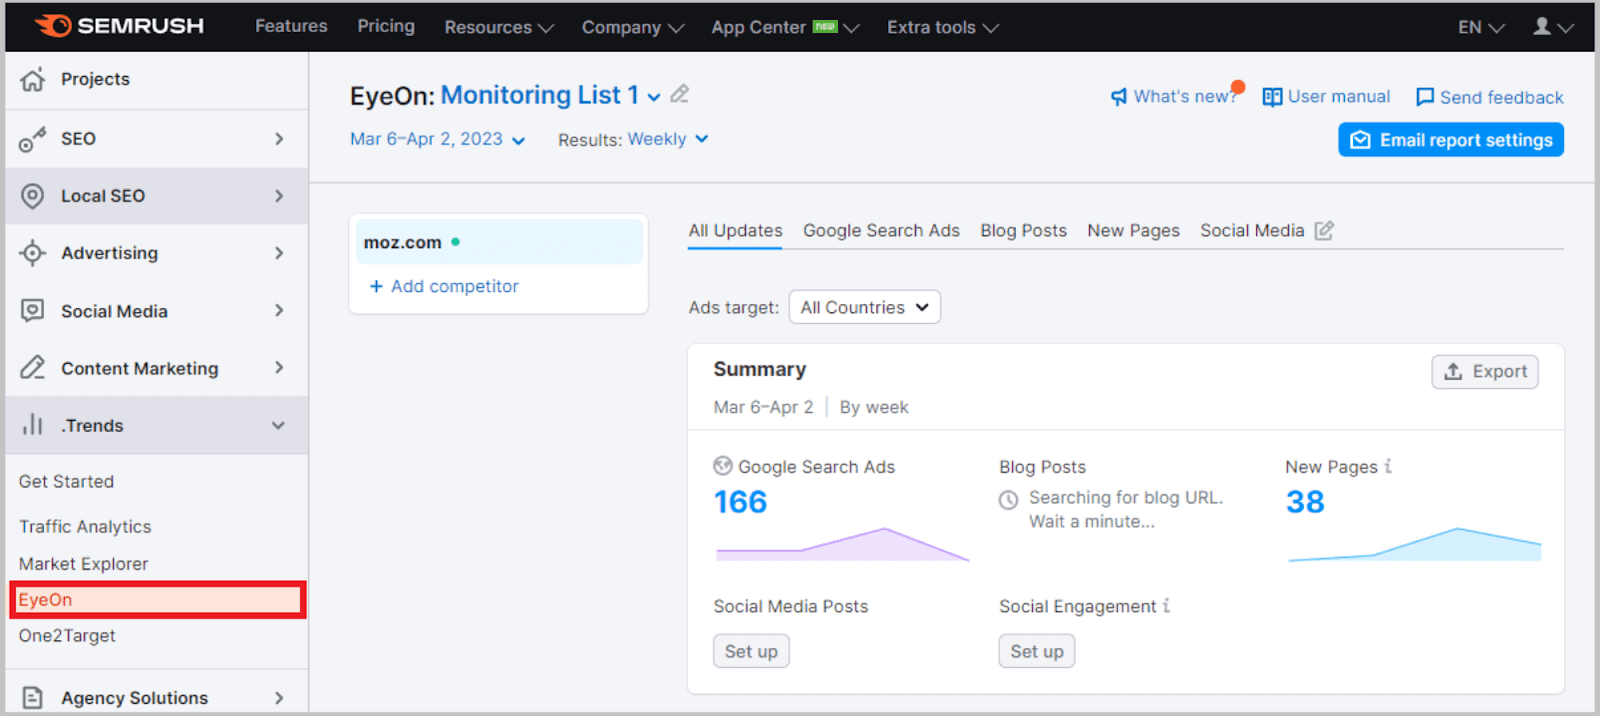The image size is (1600, 716).
Task: Click Set up under Social Media Posts
Action: tap(751, 651)
